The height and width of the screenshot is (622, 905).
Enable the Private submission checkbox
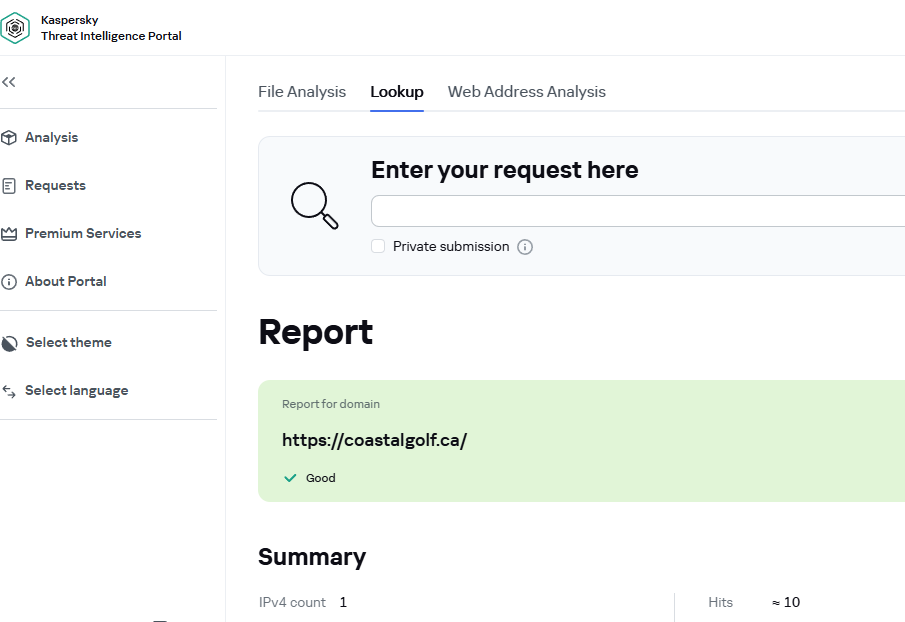(378, 246)
